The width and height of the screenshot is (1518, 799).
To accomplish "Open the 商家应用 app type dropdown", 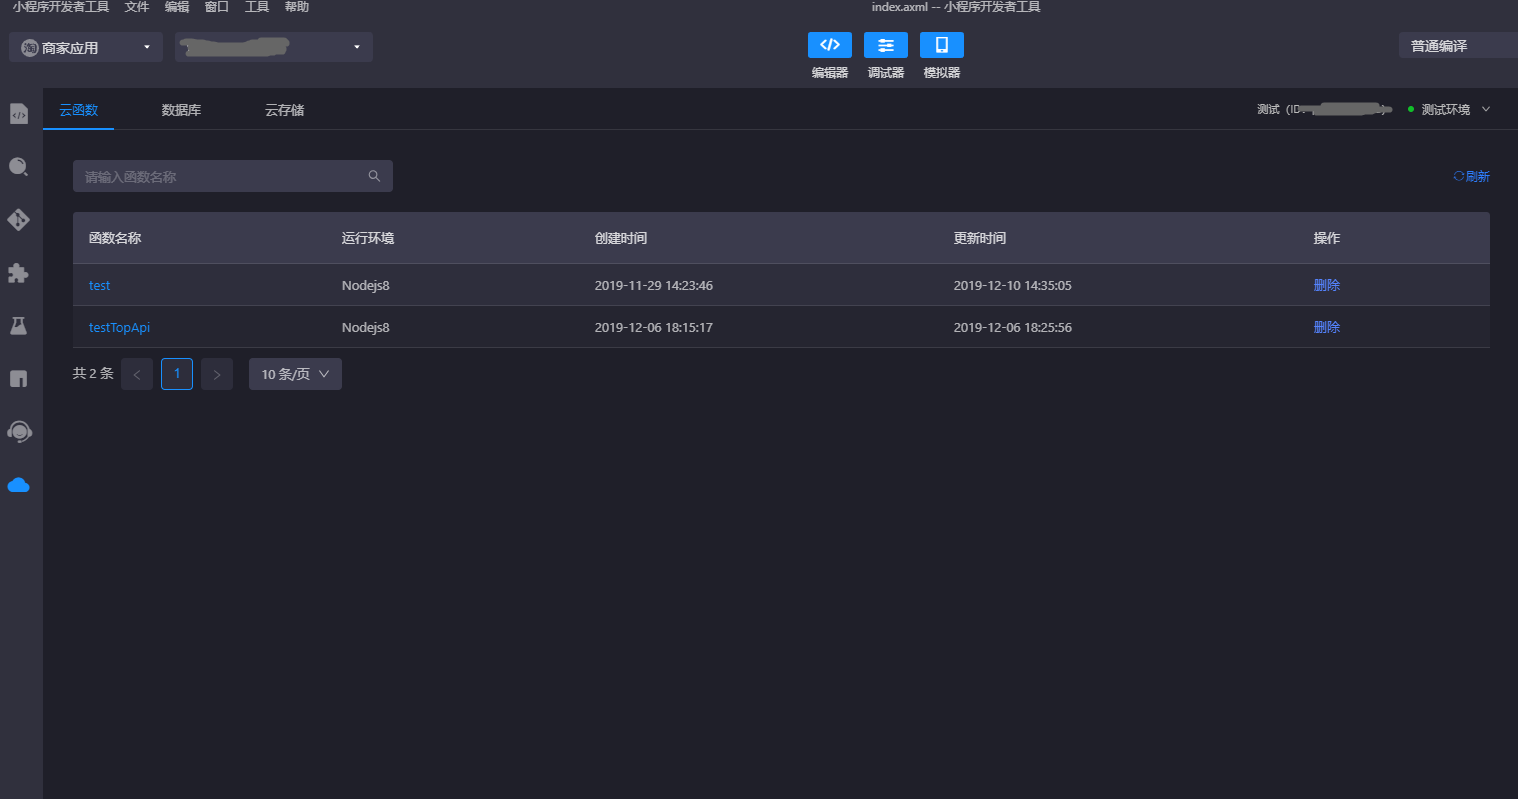I will pyautogui.click(x=86, y=47).
